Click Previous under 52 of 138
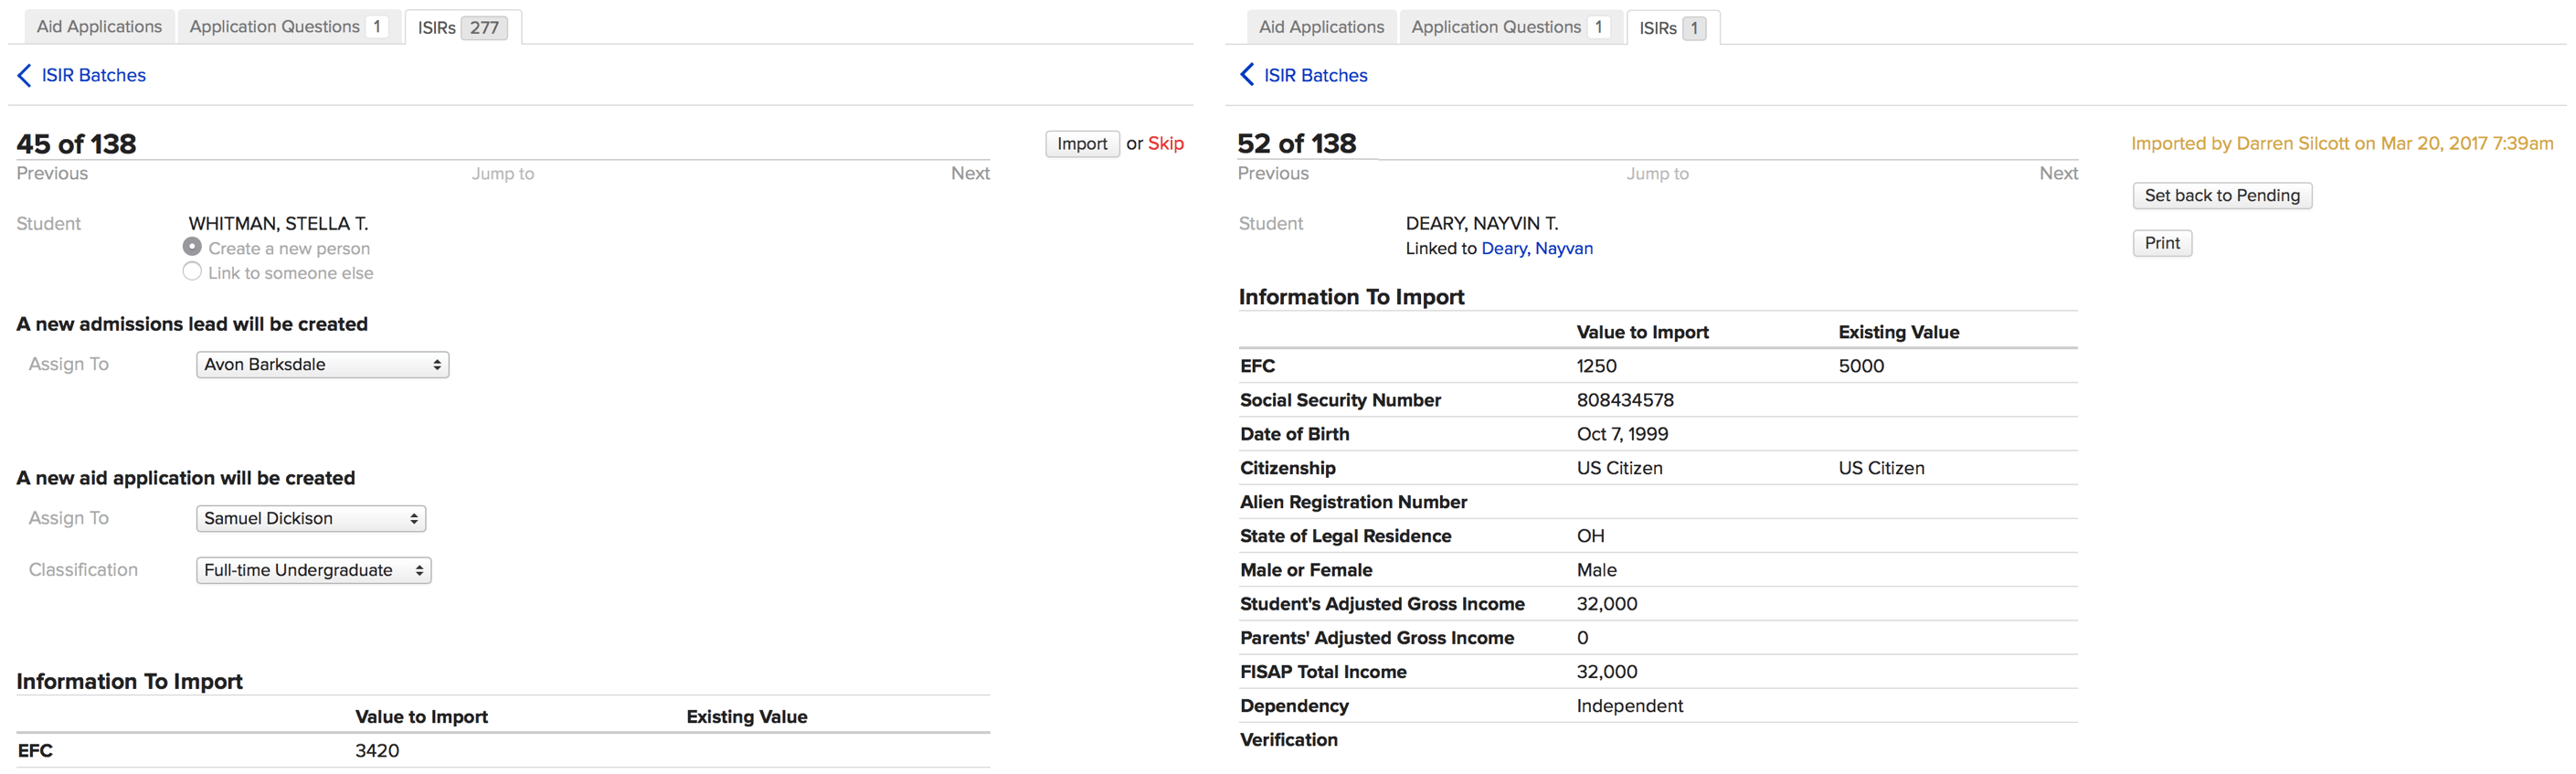Viewport: 2576px width, 774px height. (x=1272, y=174)
